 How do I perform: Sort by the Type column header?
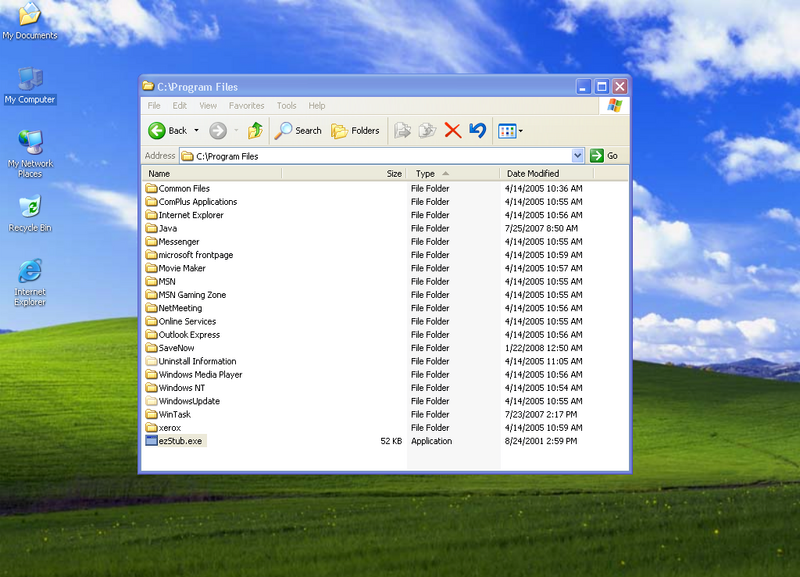pos(452,173)
